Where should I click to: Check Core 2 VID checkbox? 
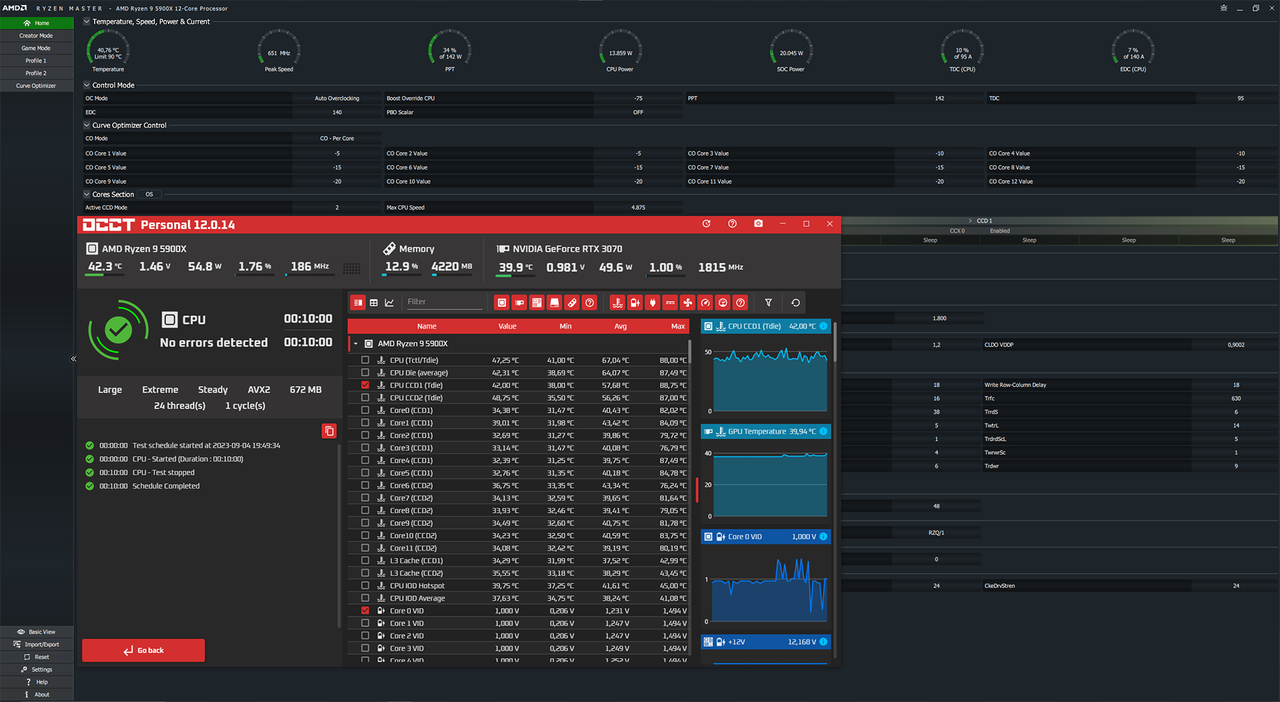(365, 635)
